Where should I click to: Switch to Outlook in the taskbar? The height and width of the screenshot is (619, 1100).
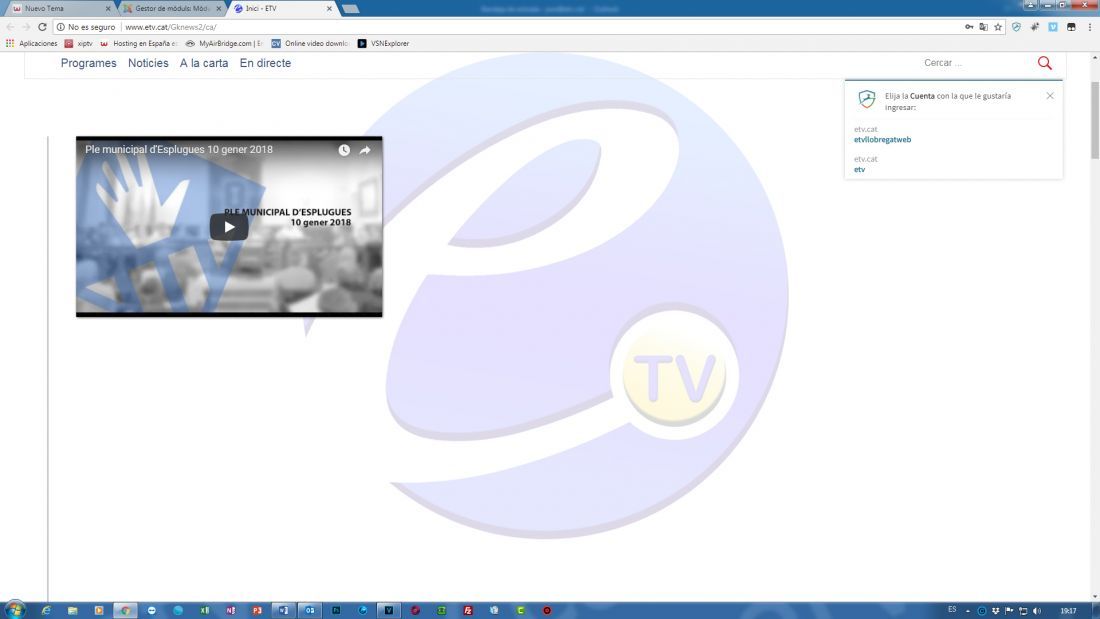[310, 611]
